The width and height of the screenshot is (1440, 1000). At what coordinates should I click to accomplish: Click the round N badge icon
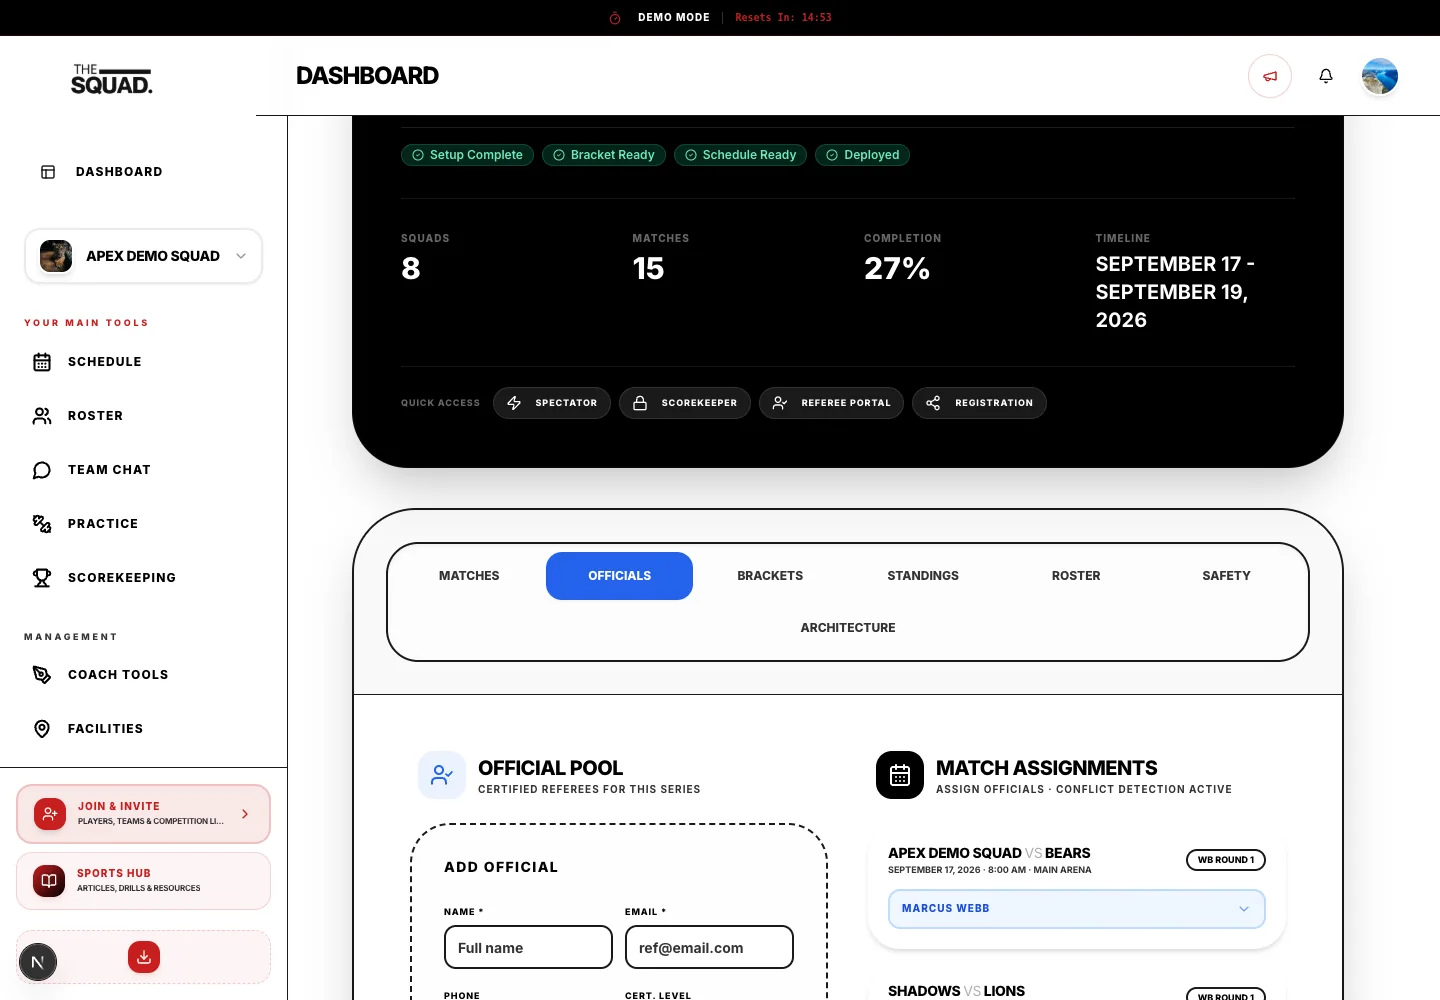(38, 963)
